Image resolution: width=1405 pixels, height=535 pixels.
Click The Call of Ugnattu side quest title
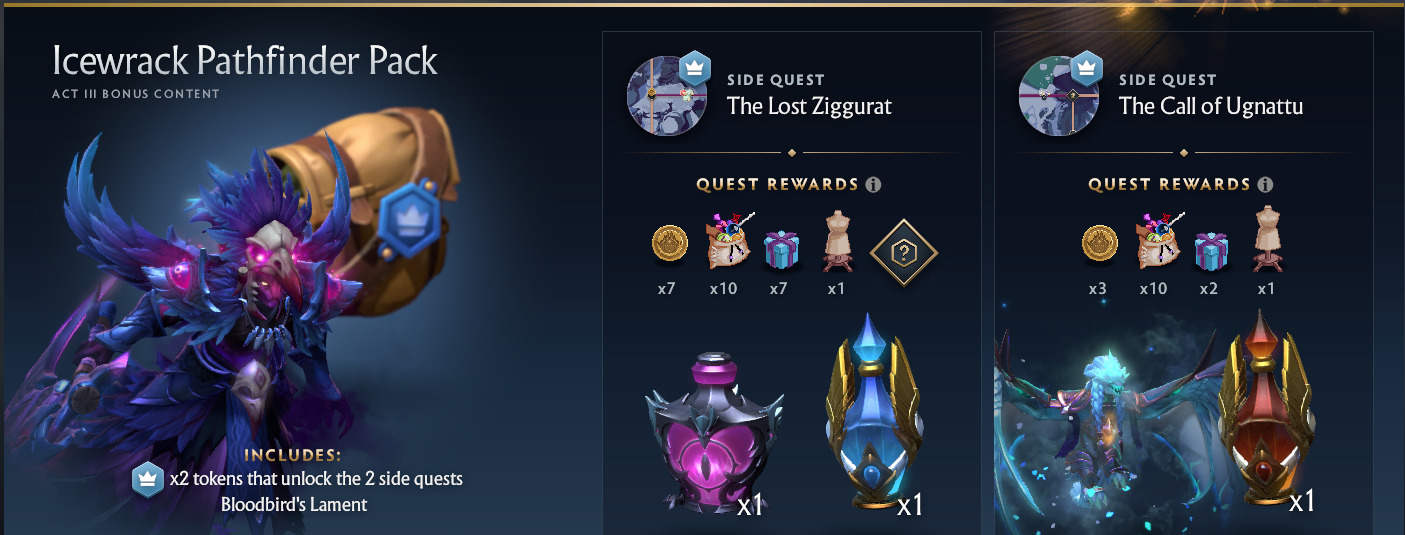click(1211, 106)
